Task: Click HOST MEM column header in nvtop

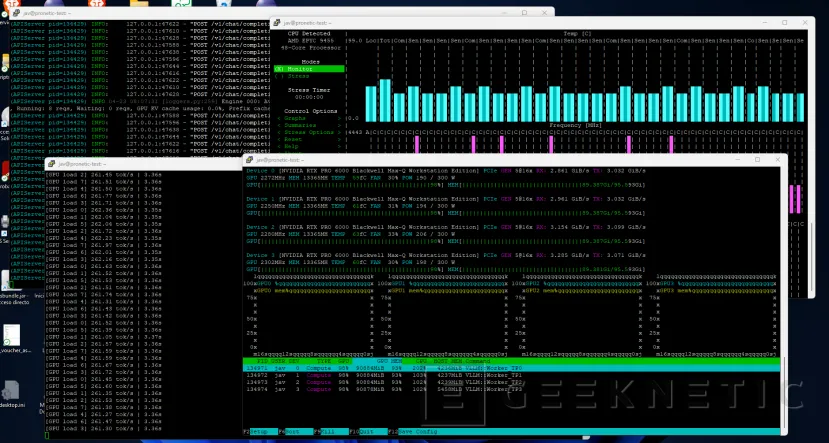Action: [447, 361]
